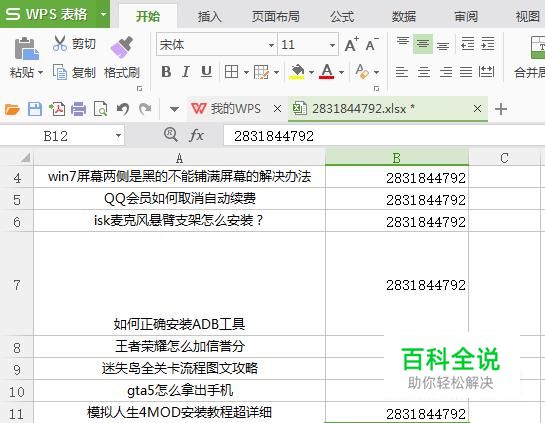Add a new document tab with plus
The width and height of the screenshot is (545, 423).
501,109
